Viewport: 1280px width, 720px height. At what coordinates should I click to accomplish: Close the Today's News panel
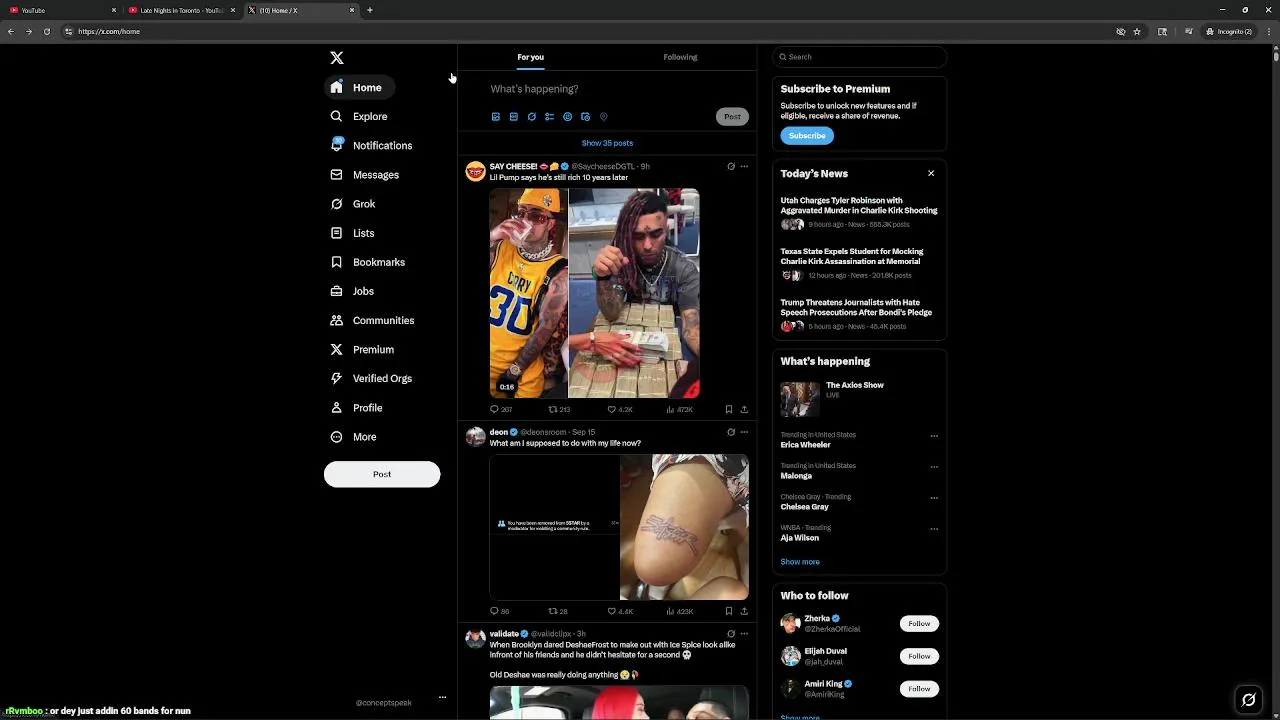click(x=931, y=174)
